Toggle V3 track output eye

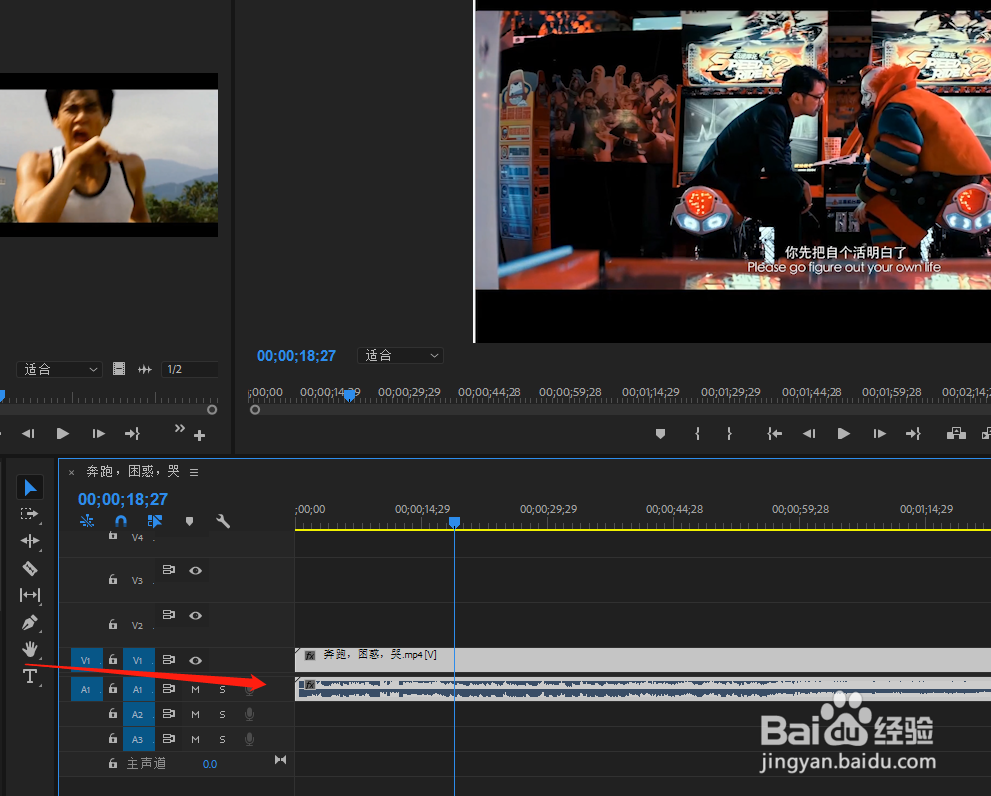point(196,570)
